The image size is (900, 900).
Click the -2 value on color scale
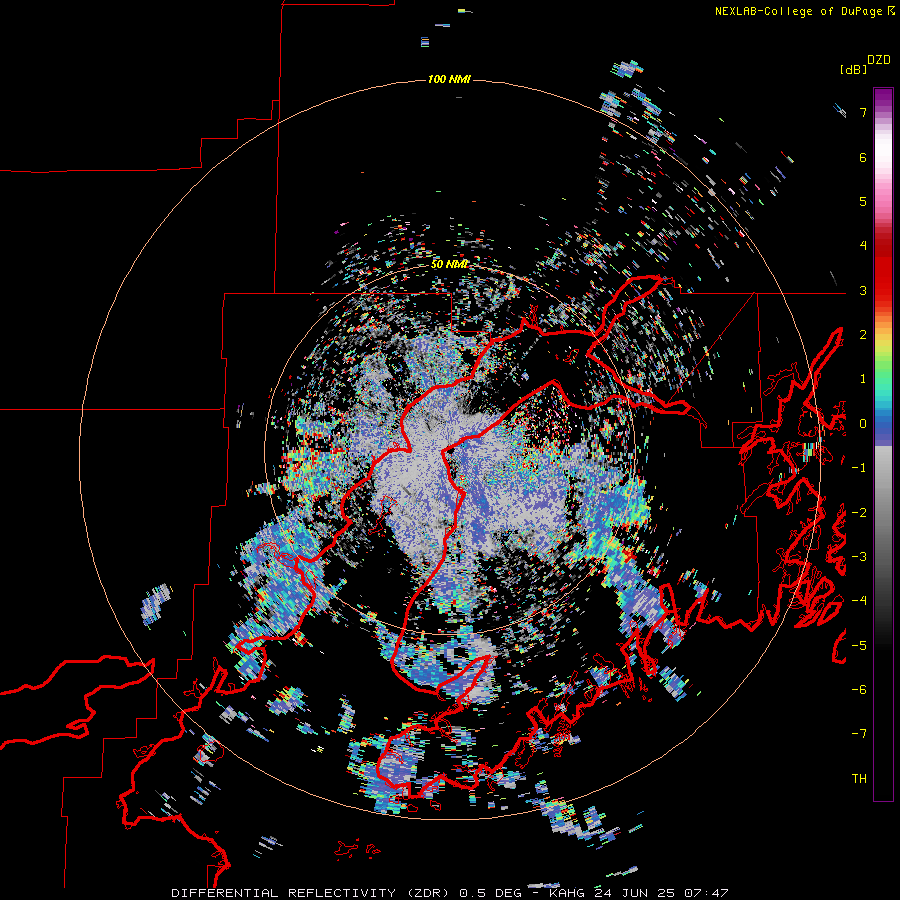(x=859, y=513)
